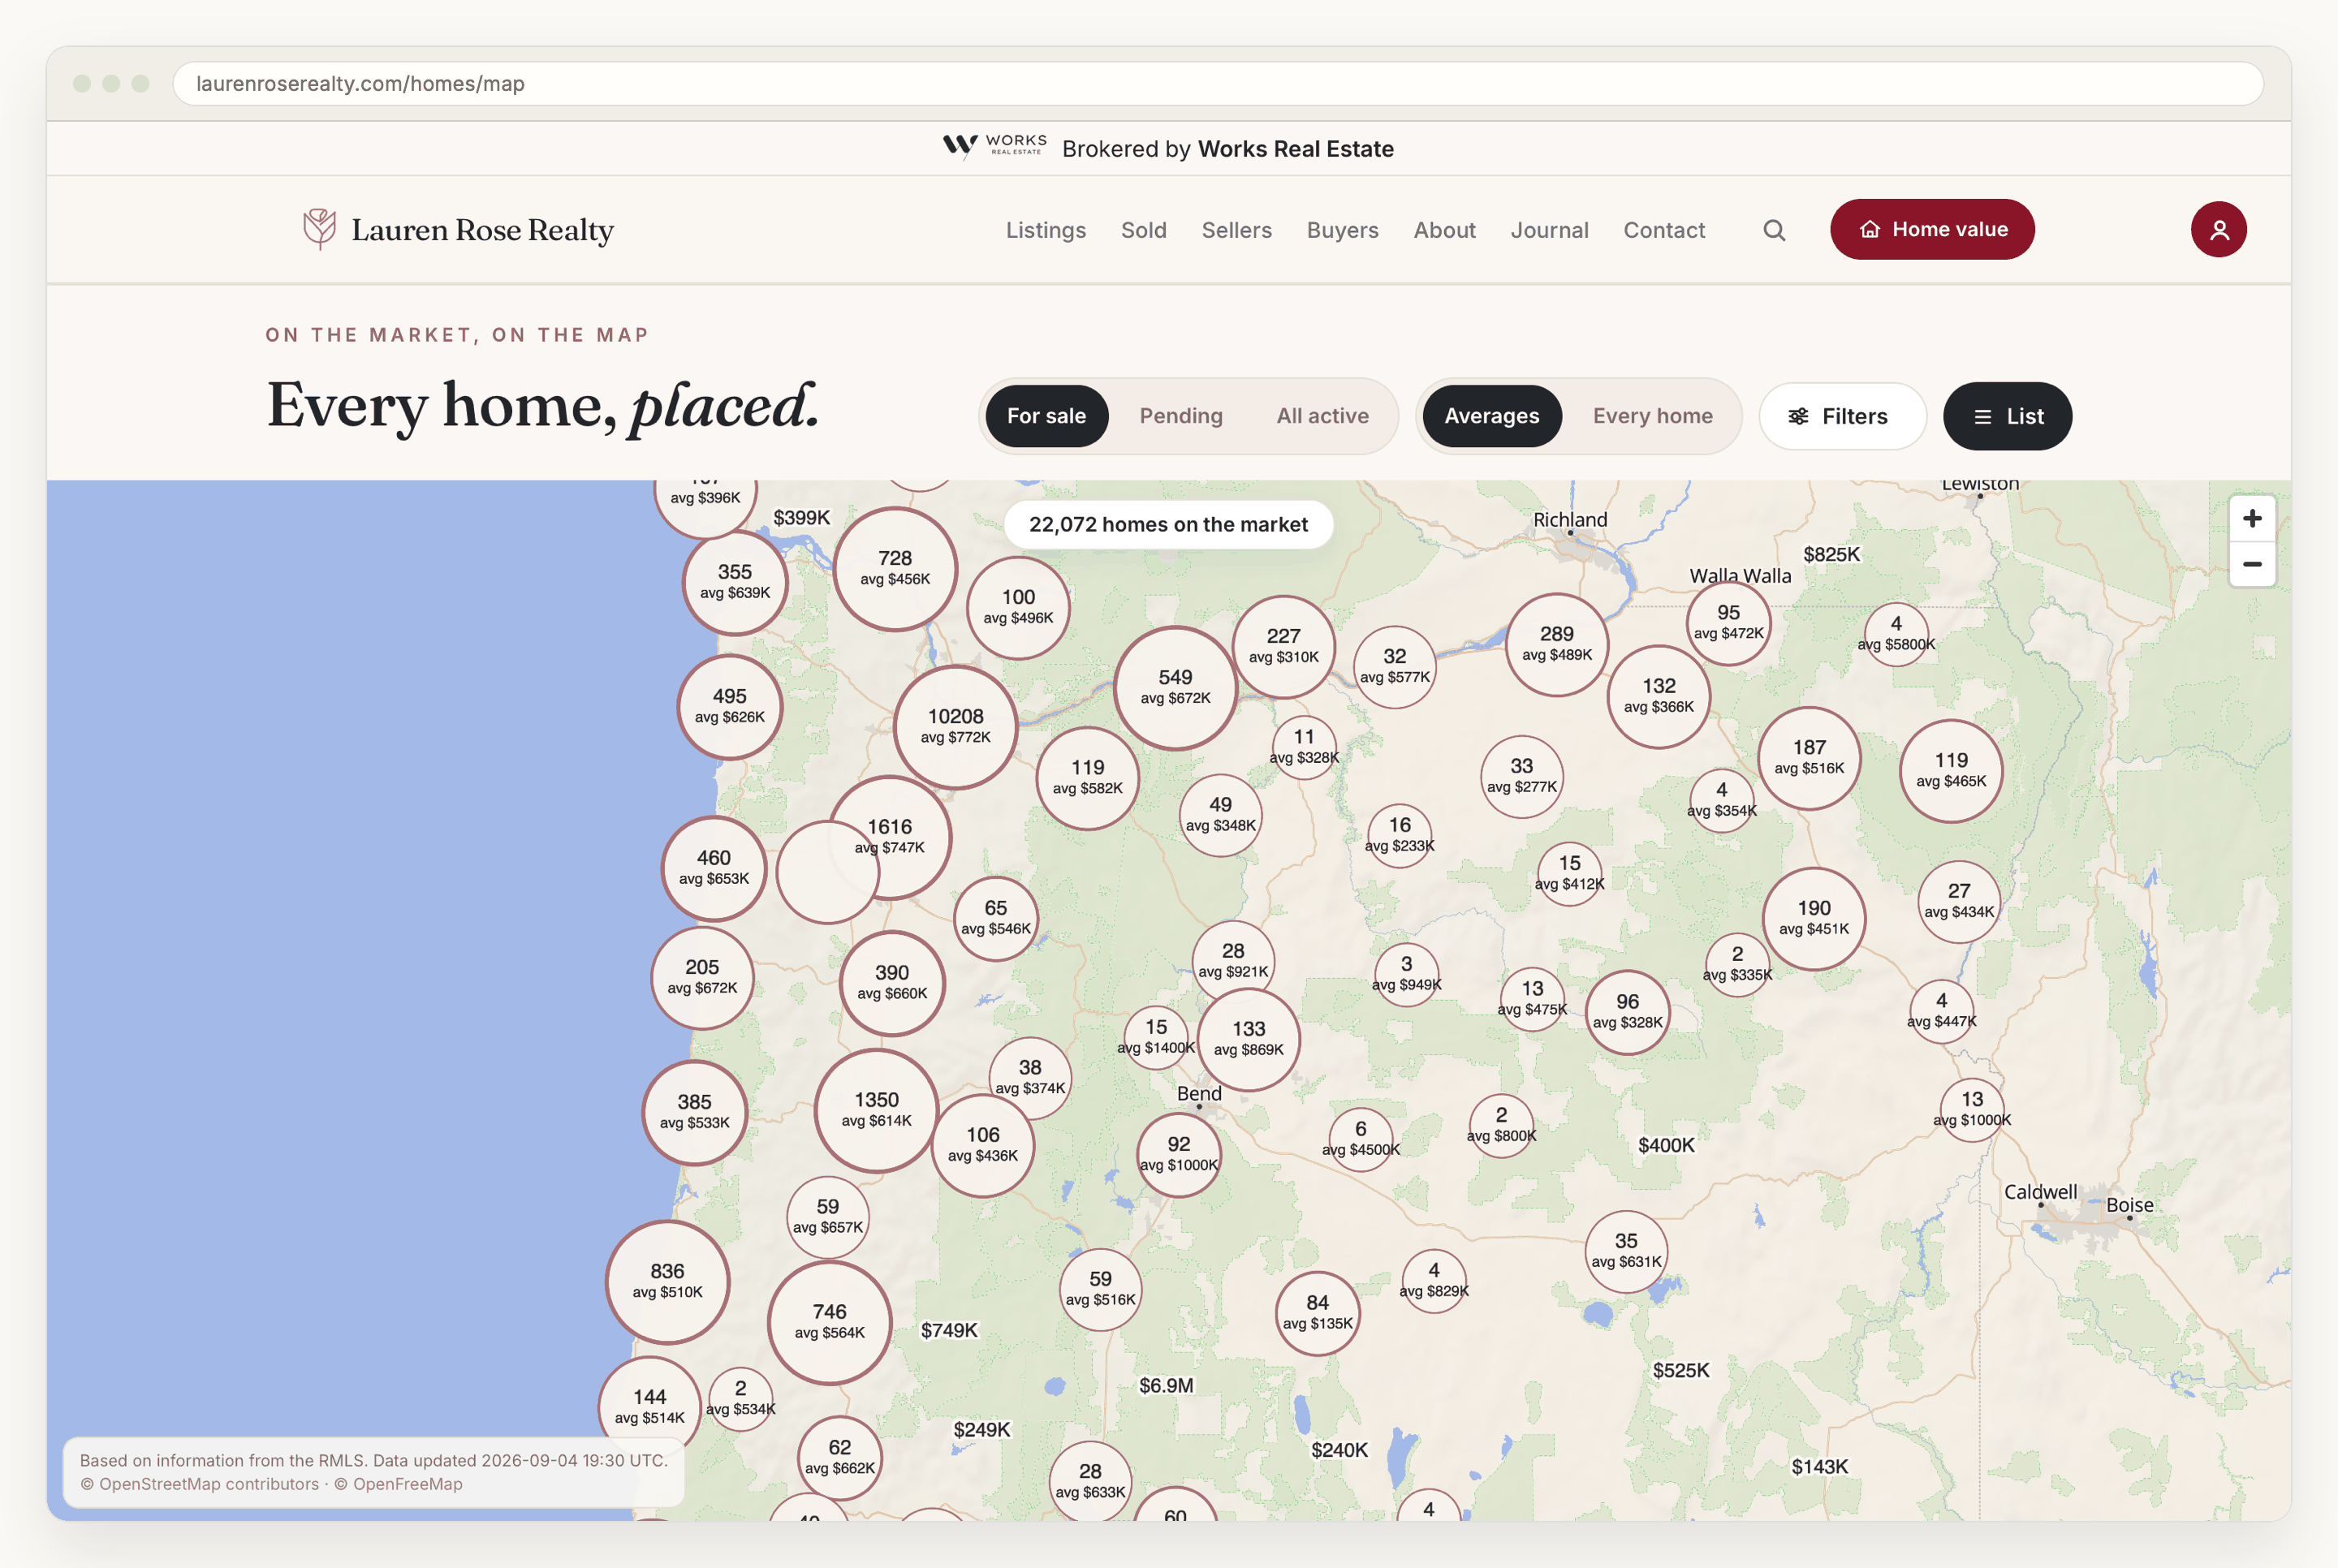Select the 549 cluster avg $672K
Viewport: 2338px width, 1568px height.
click(1175, 687)
